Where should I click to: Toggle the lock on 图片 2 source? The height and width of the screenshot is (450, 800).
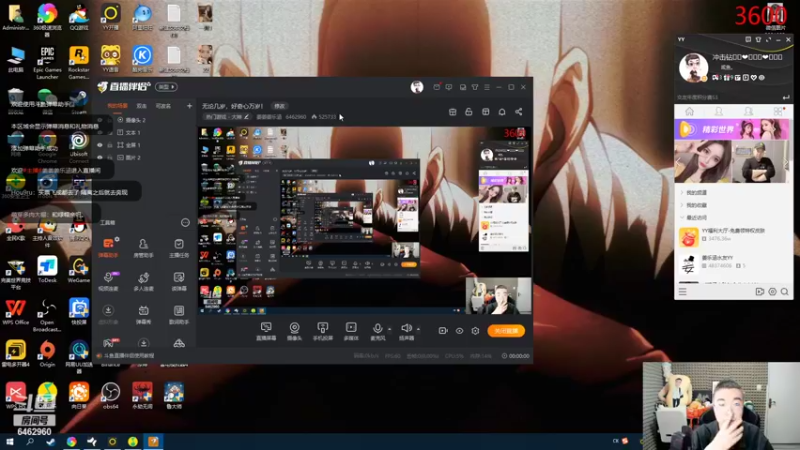pyautogui.click(x=110, y=158)
